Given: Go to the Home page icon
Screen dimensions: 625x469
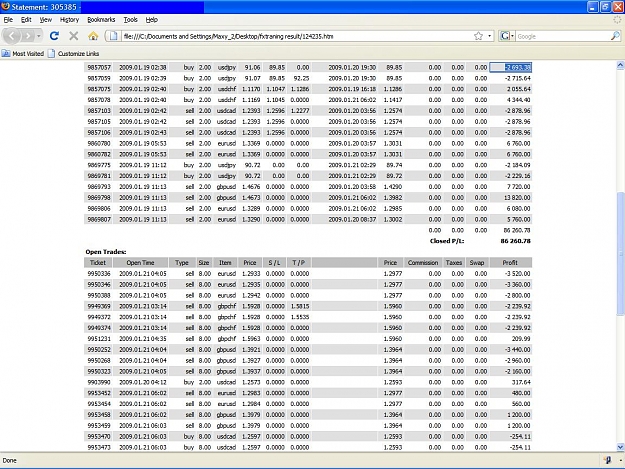Looking at the screenshot, I should 93,36.
